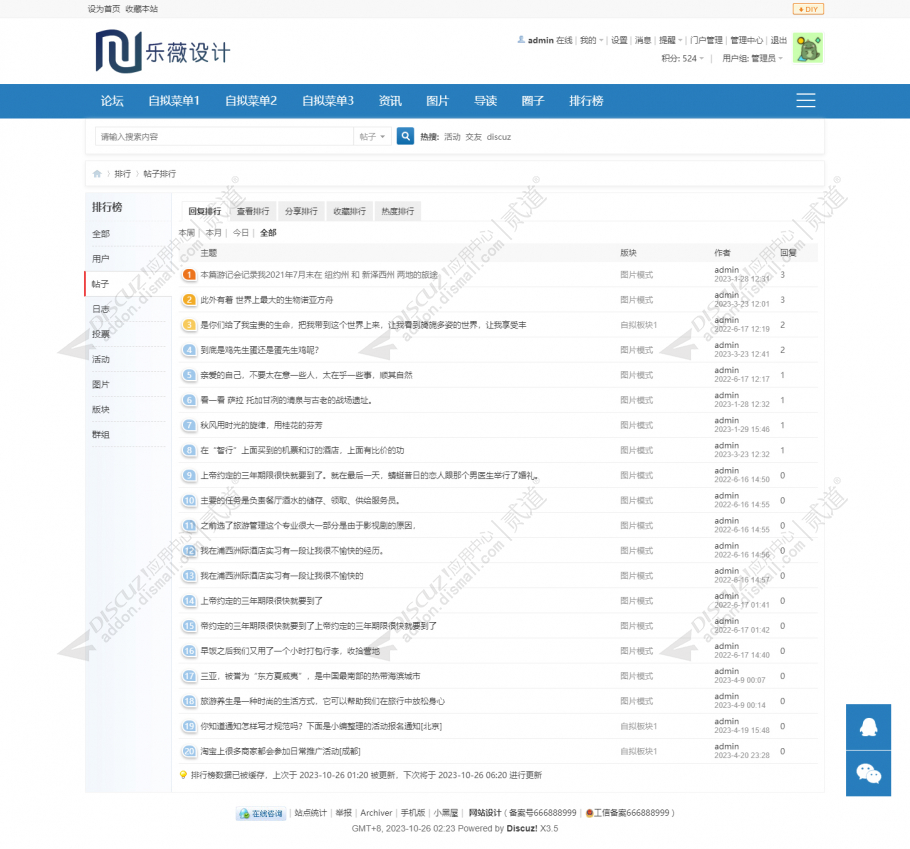Click the discuz hot search keyword
The height and width of the screenshot is (849, 910).
499,137
